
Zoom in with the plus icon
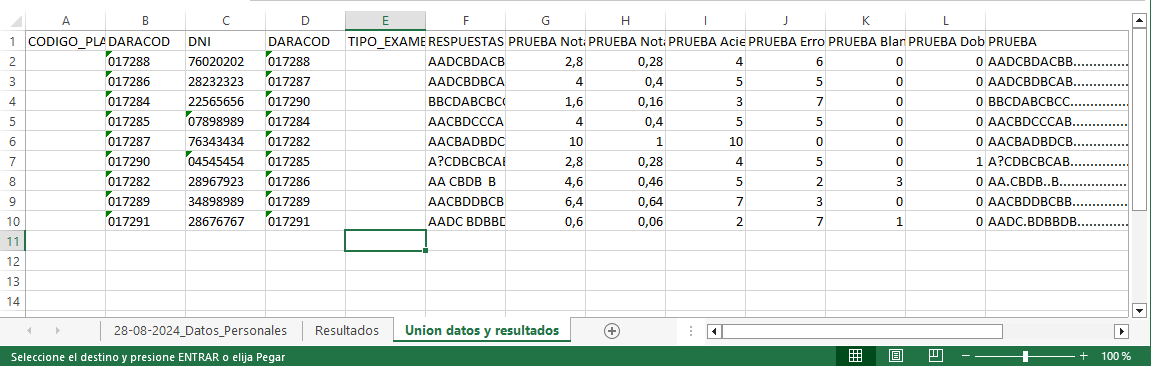click(x=1084, y=356)
